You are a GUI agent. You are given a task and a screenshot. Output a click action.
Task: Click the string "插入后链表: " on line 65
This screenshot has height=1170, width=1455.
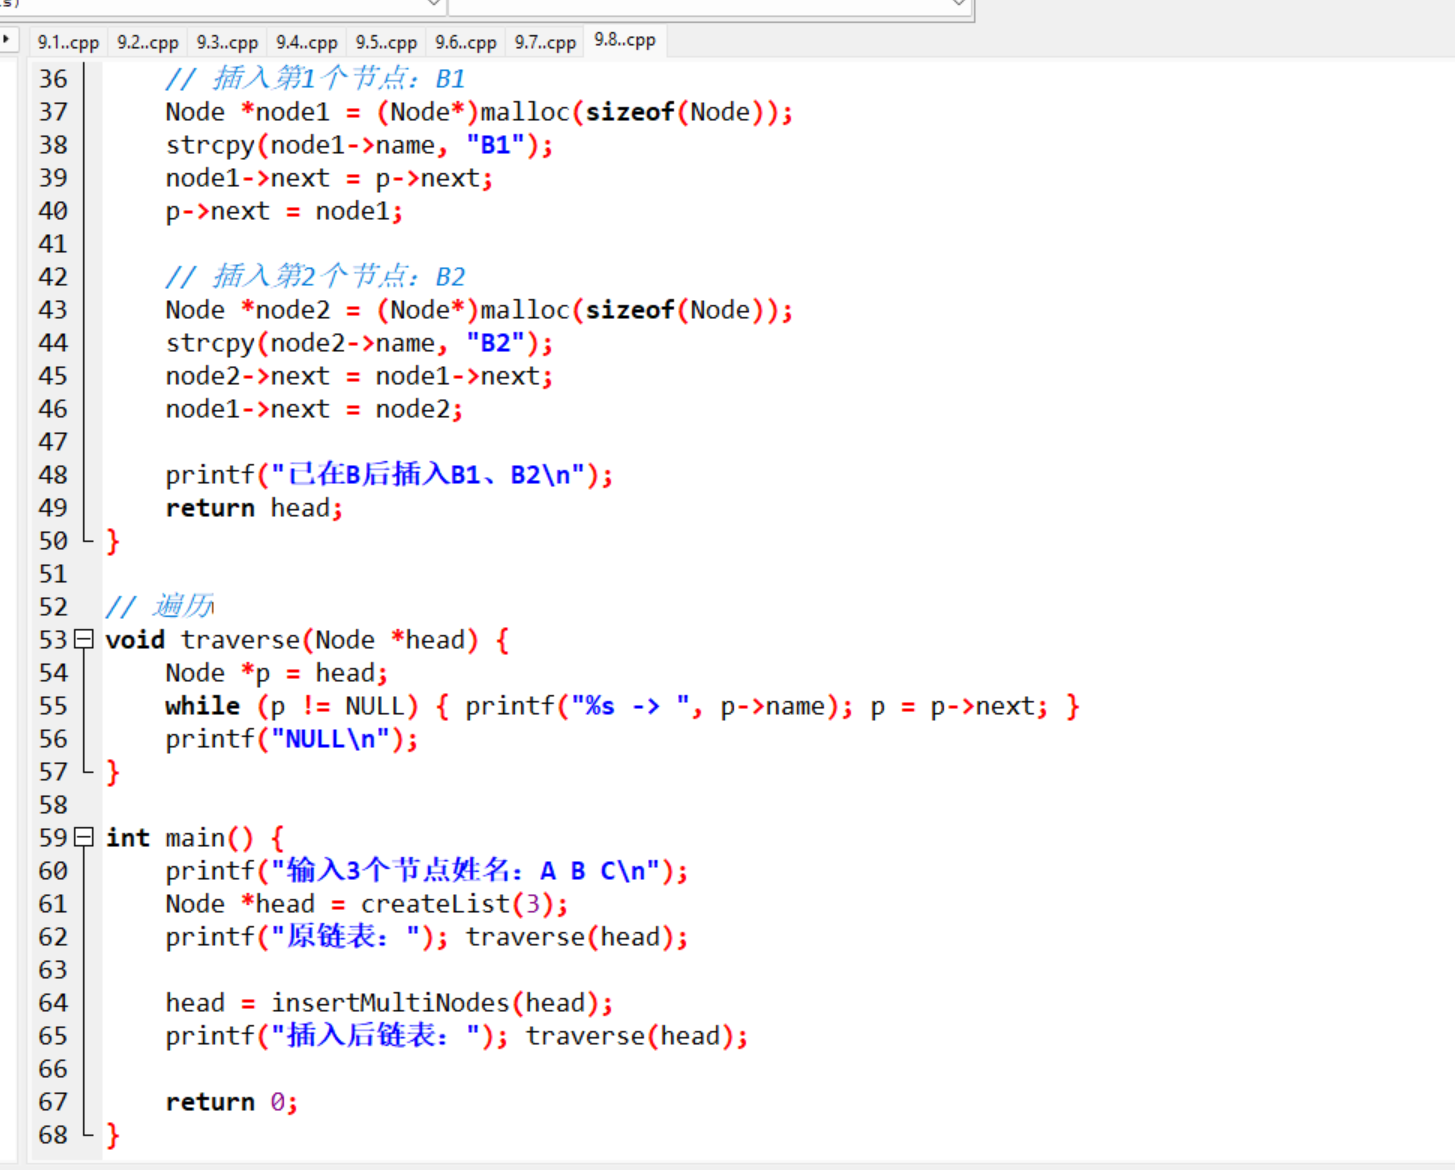coord(375,1036)
